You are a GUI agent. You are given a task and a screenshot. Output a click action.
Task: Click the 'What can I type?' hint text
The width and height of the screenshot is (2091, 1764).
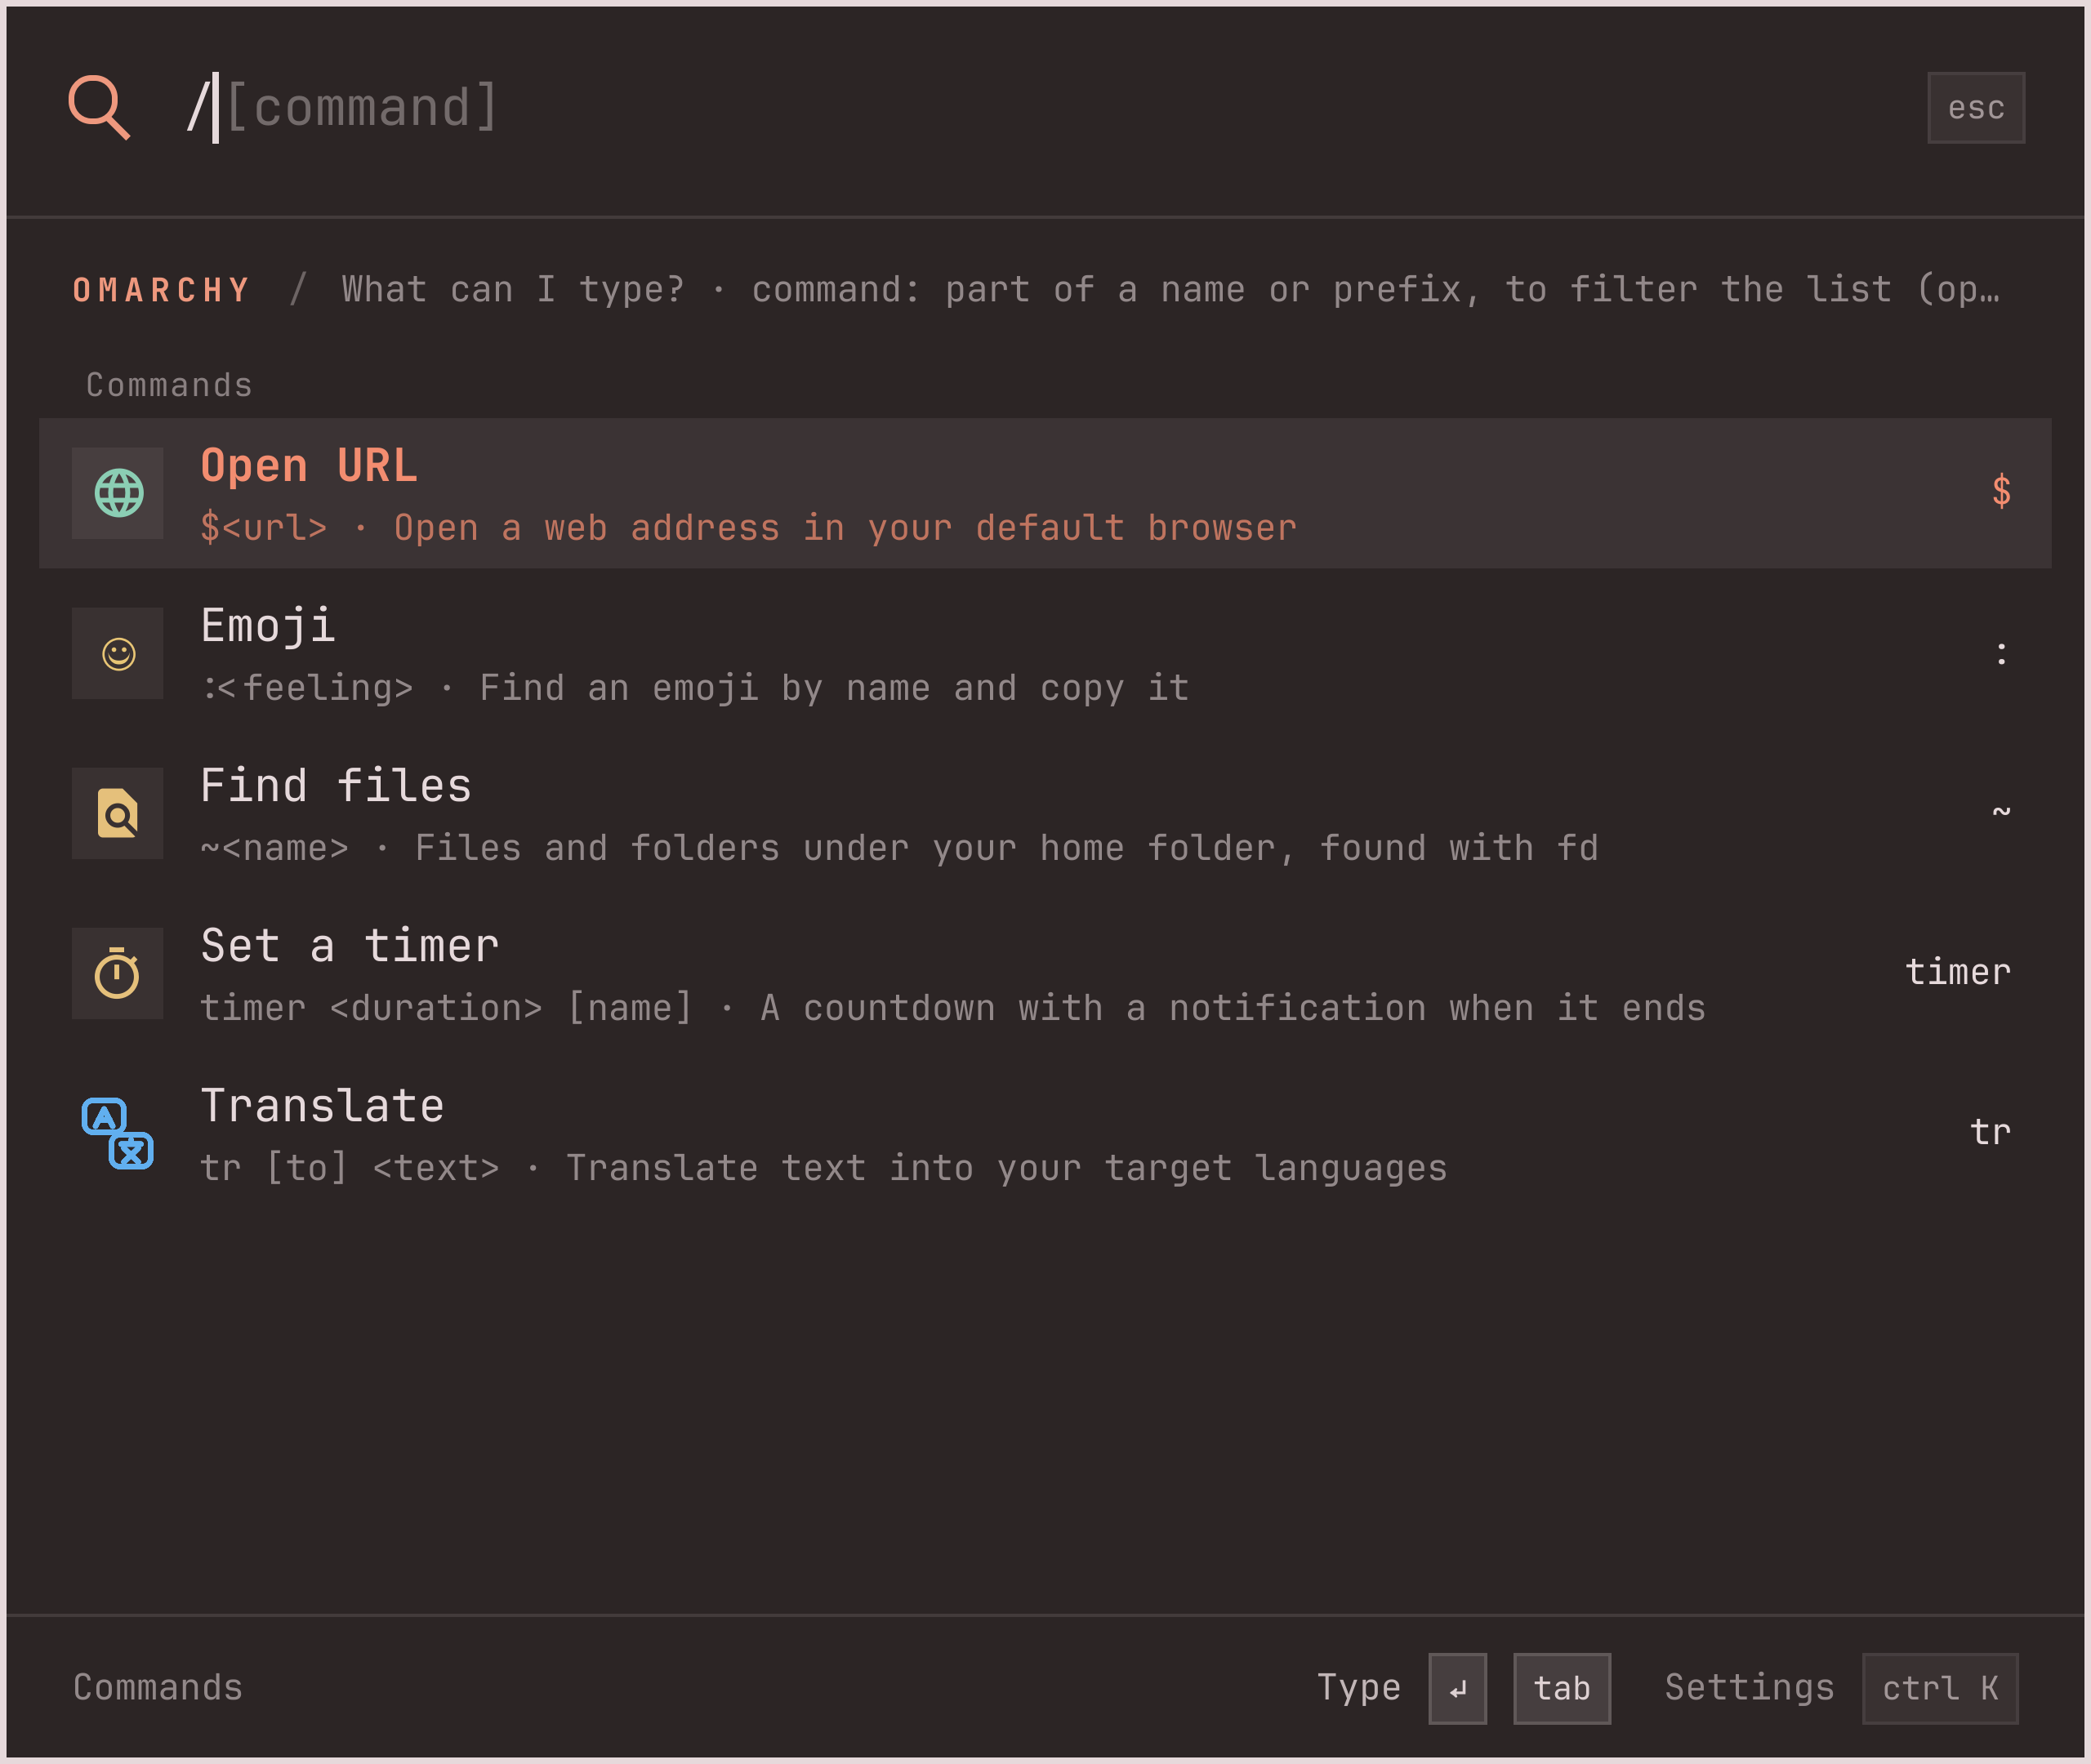tap(513, 290)
